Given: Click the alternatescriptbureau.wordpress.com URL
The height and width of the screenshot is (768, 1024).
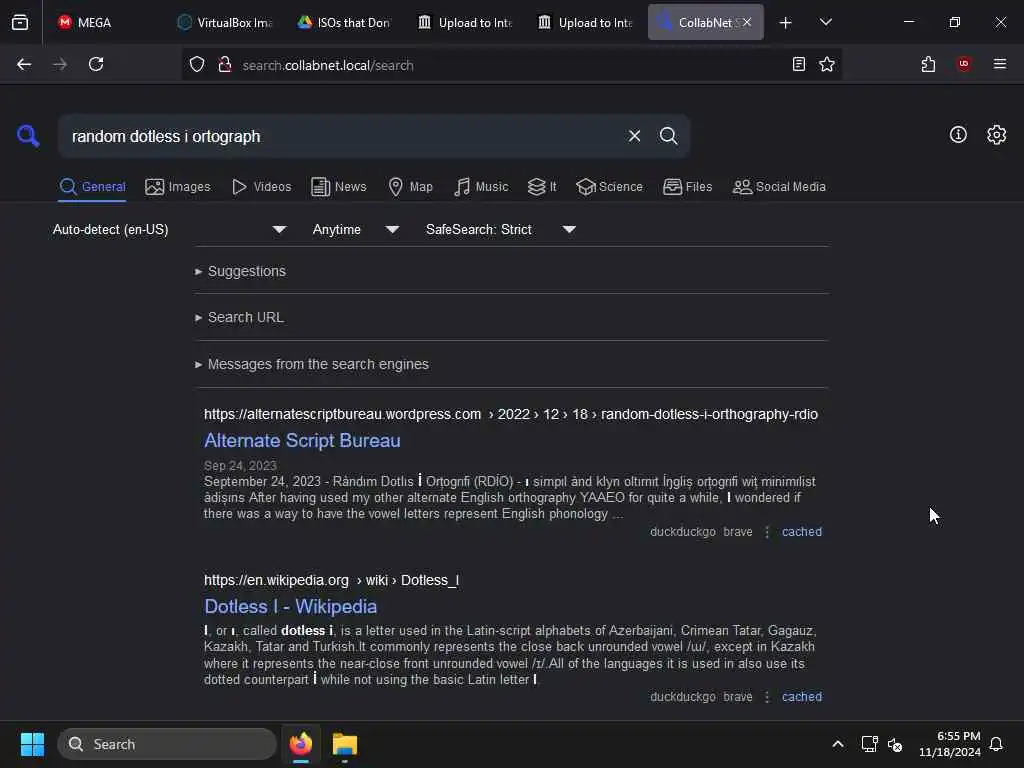Looking at the screenshot, I should (x=511, y=414).
